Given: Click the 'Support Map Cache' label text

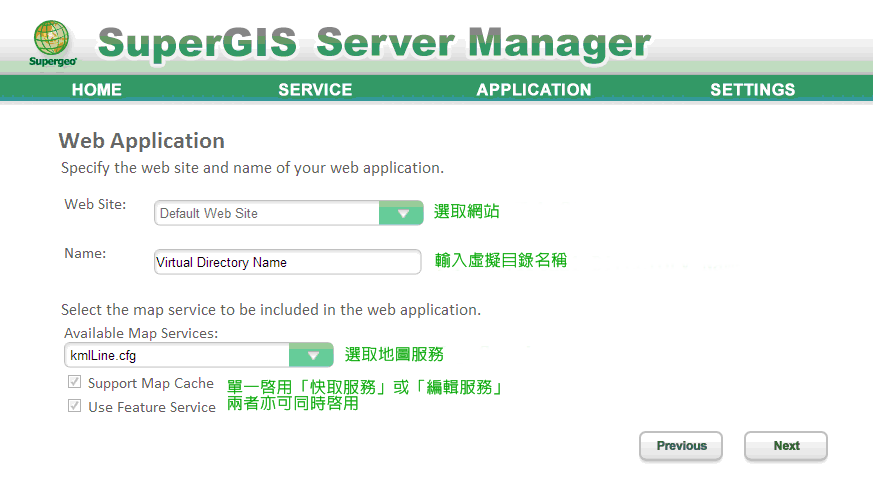Looking at the screenshot, I should click(151, 383).
